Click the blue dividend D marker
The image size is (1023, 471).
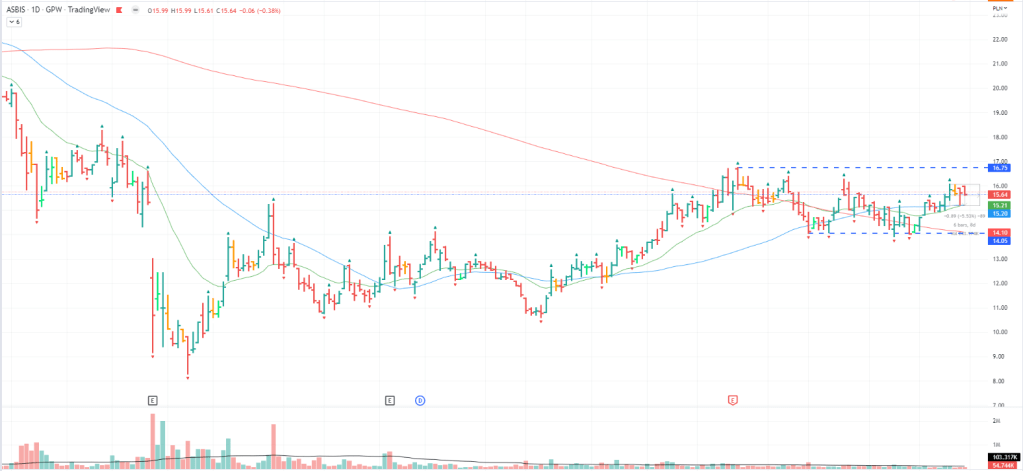pyautogui.click(x=420, y=400)
